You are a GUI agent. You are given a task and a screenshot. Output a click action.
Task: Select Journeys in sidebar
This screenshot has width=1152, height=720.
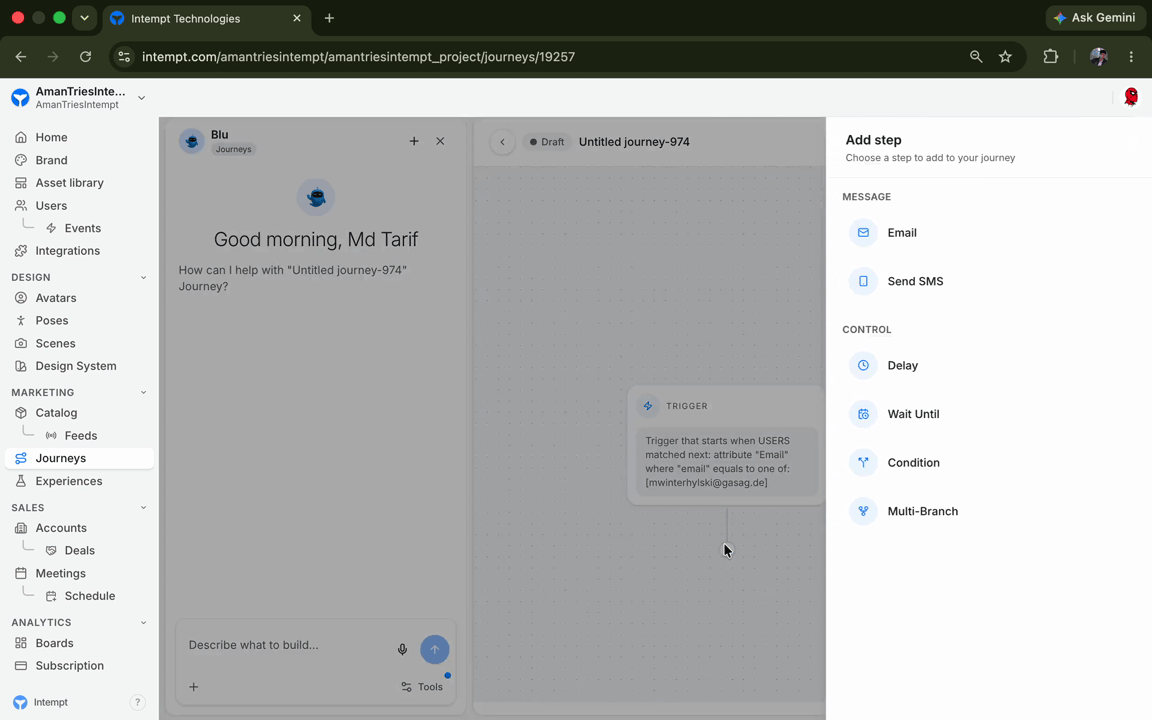coord(79,458)
